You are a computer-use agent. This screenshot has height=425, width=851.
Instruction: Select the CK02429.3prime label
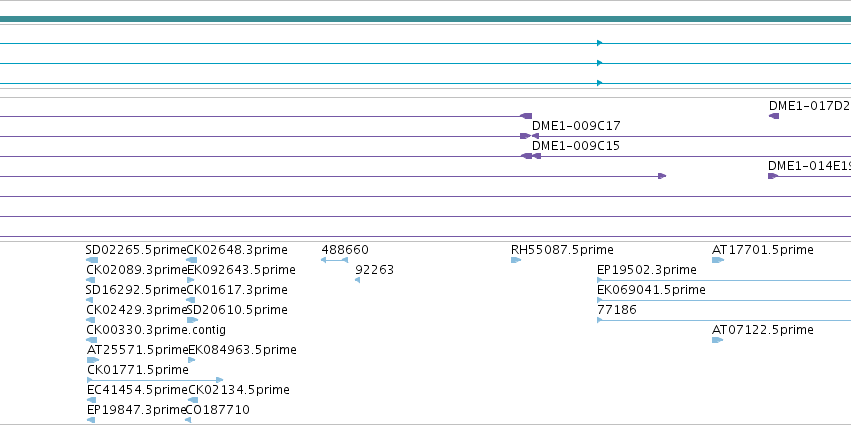point(137,310)
